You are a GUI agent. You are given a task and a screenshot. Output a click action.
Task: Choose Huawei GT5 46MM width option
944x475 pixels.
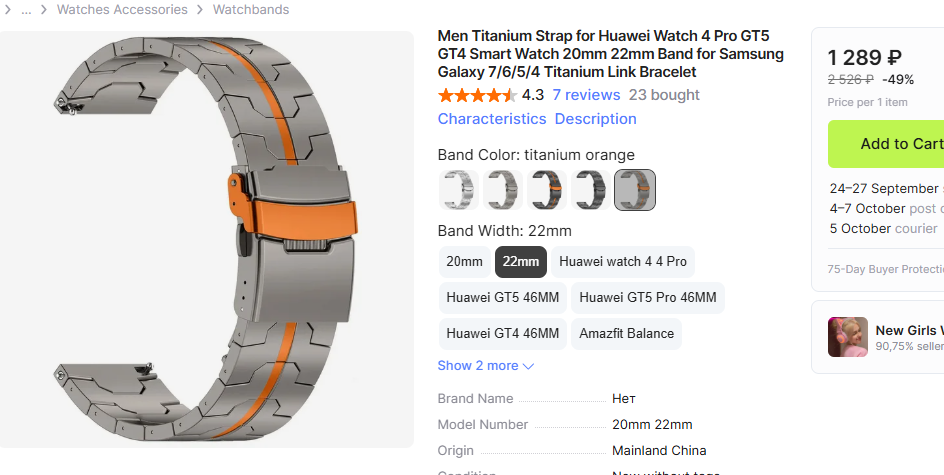point(503,297)
